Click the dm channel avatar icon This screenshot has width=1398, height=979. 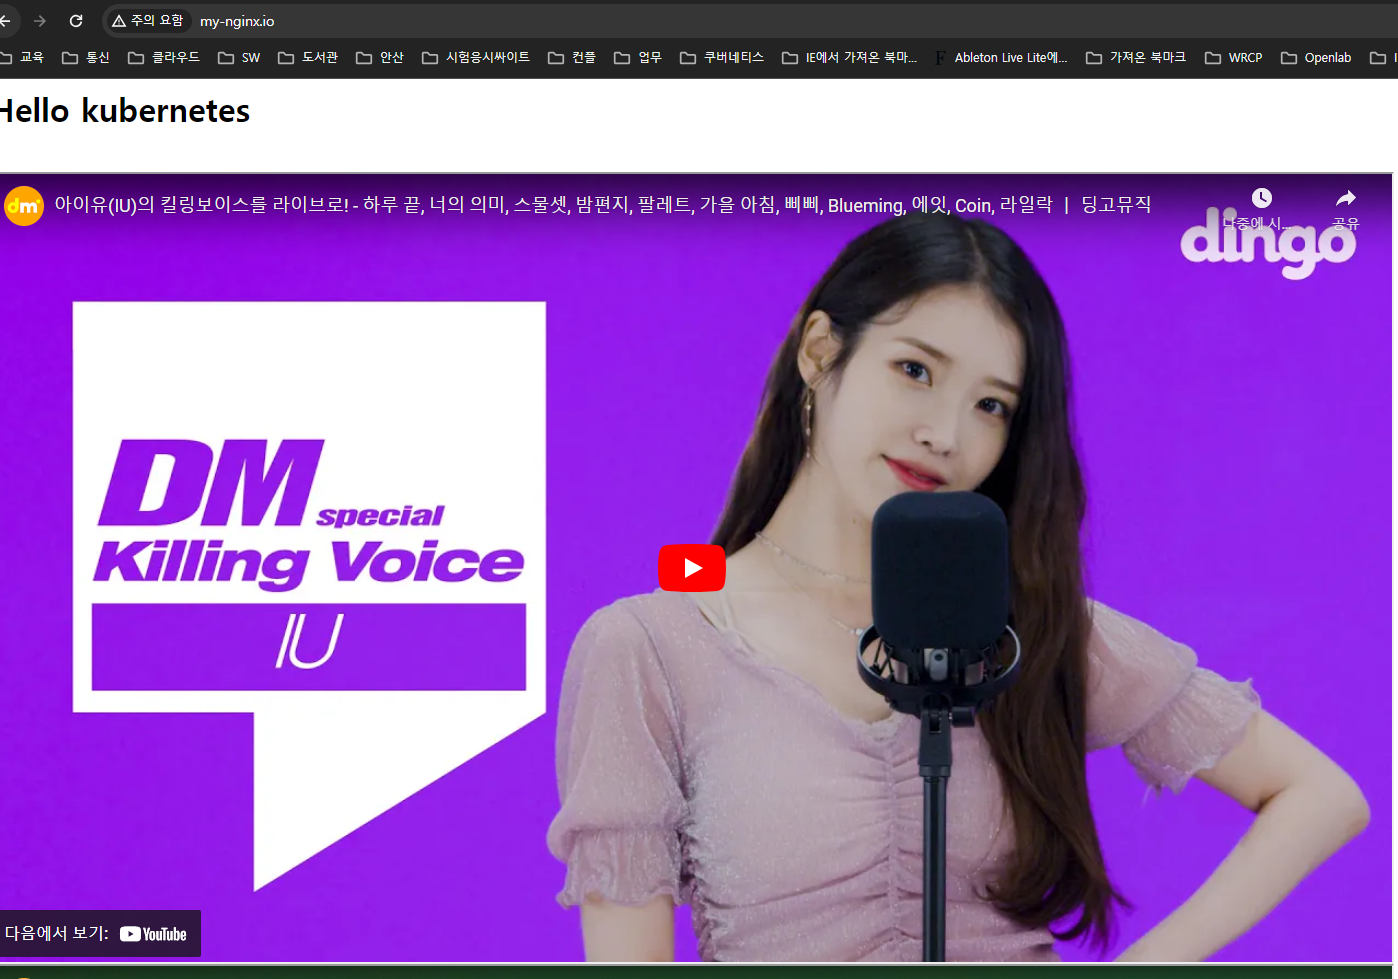click(x=24, y=206)
